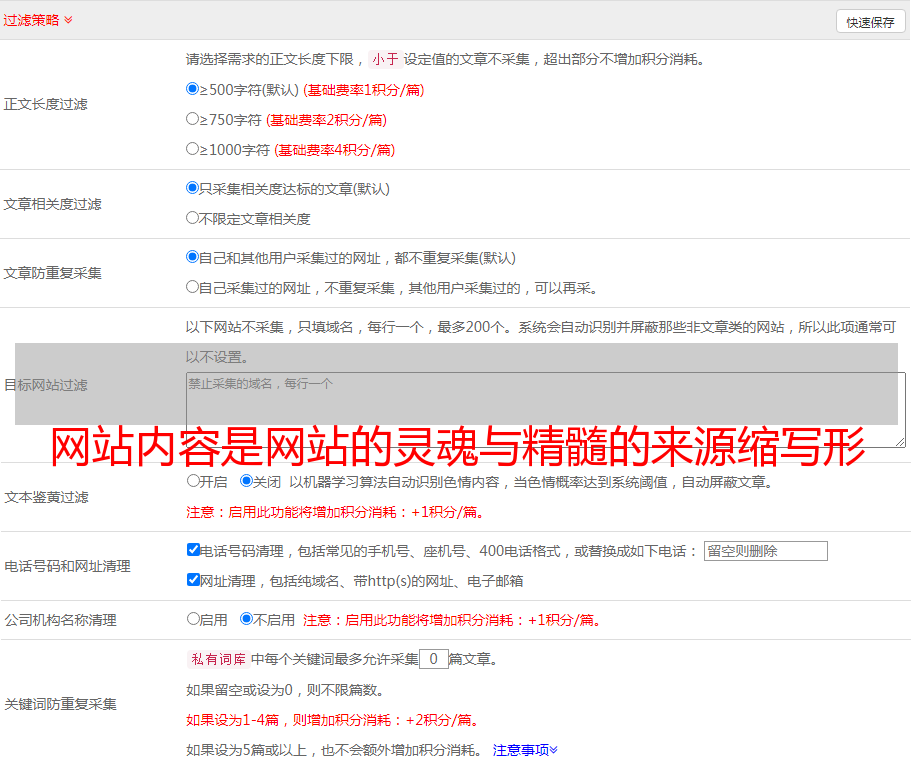The width and height of the screenshot is (912, 768).
Task: Expand the 注意事项 link
Action: 524,750
